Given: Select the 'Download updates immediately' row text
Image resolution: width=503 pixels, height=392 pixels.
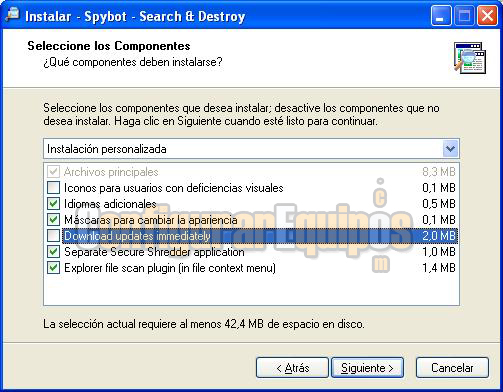Looking at the screenshot, I should (137, 236).
